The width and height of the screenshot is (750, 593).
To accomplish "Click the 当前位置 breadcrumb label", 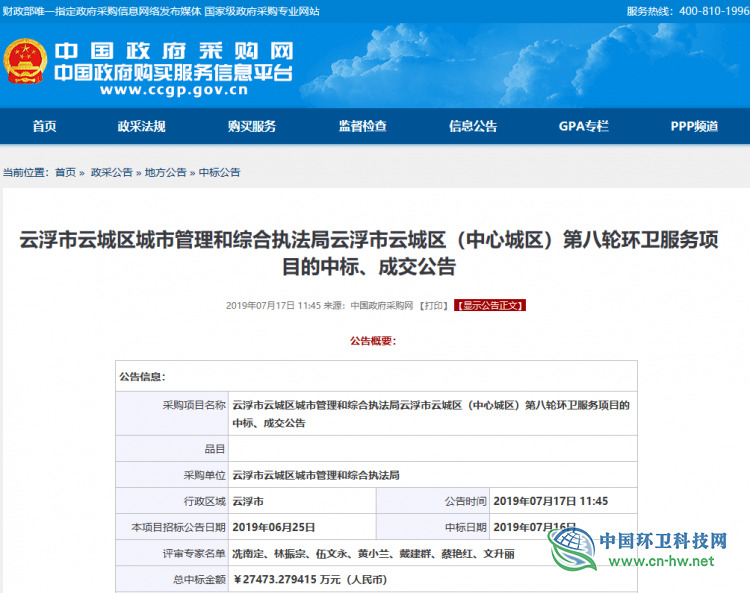I will tap(25, 172).
